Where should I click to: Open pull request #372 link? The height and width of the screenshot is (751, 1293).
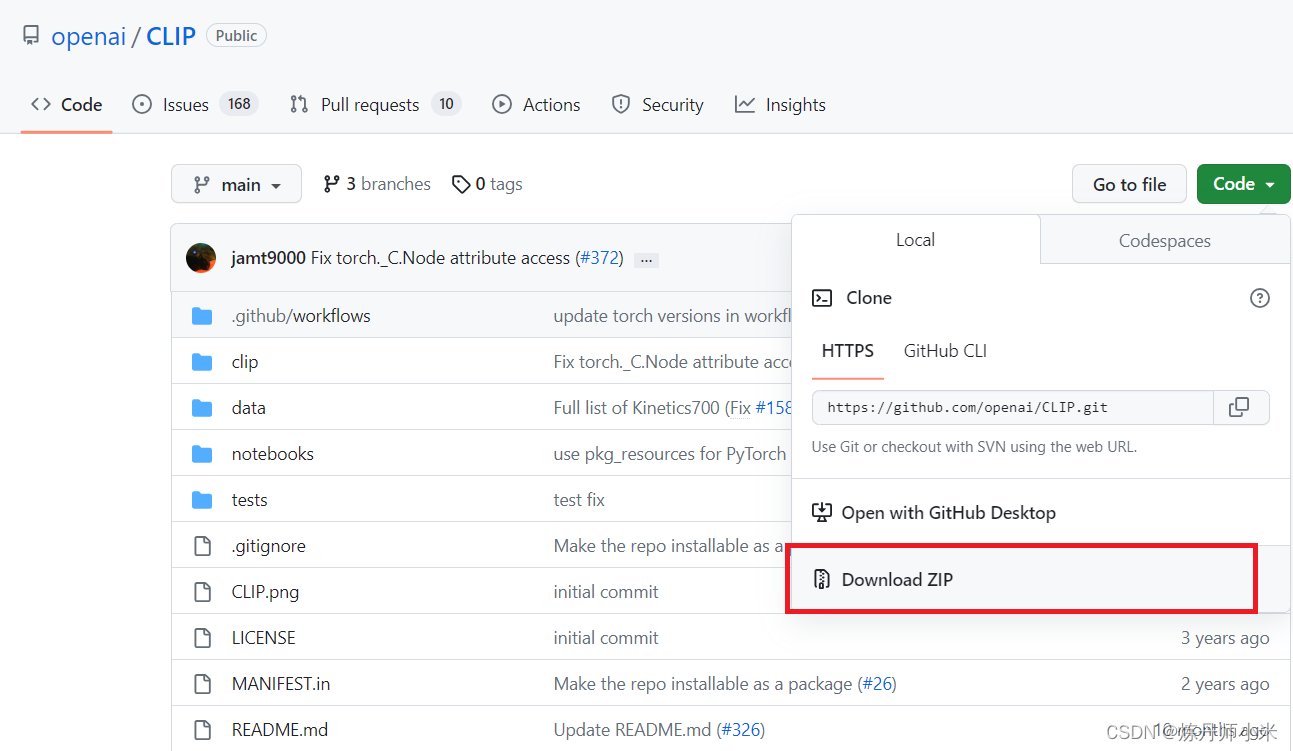600,258
